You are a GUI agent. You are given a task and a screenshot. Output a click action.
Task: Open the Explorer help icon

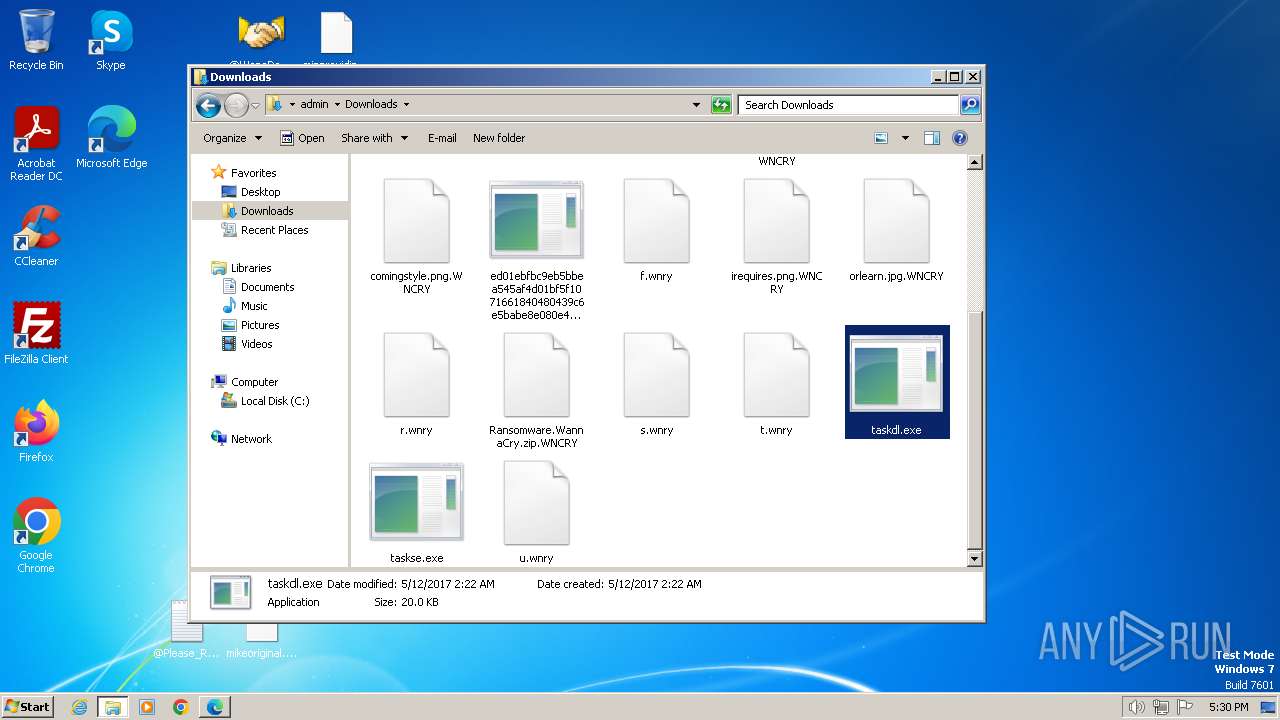click(960, 138)
